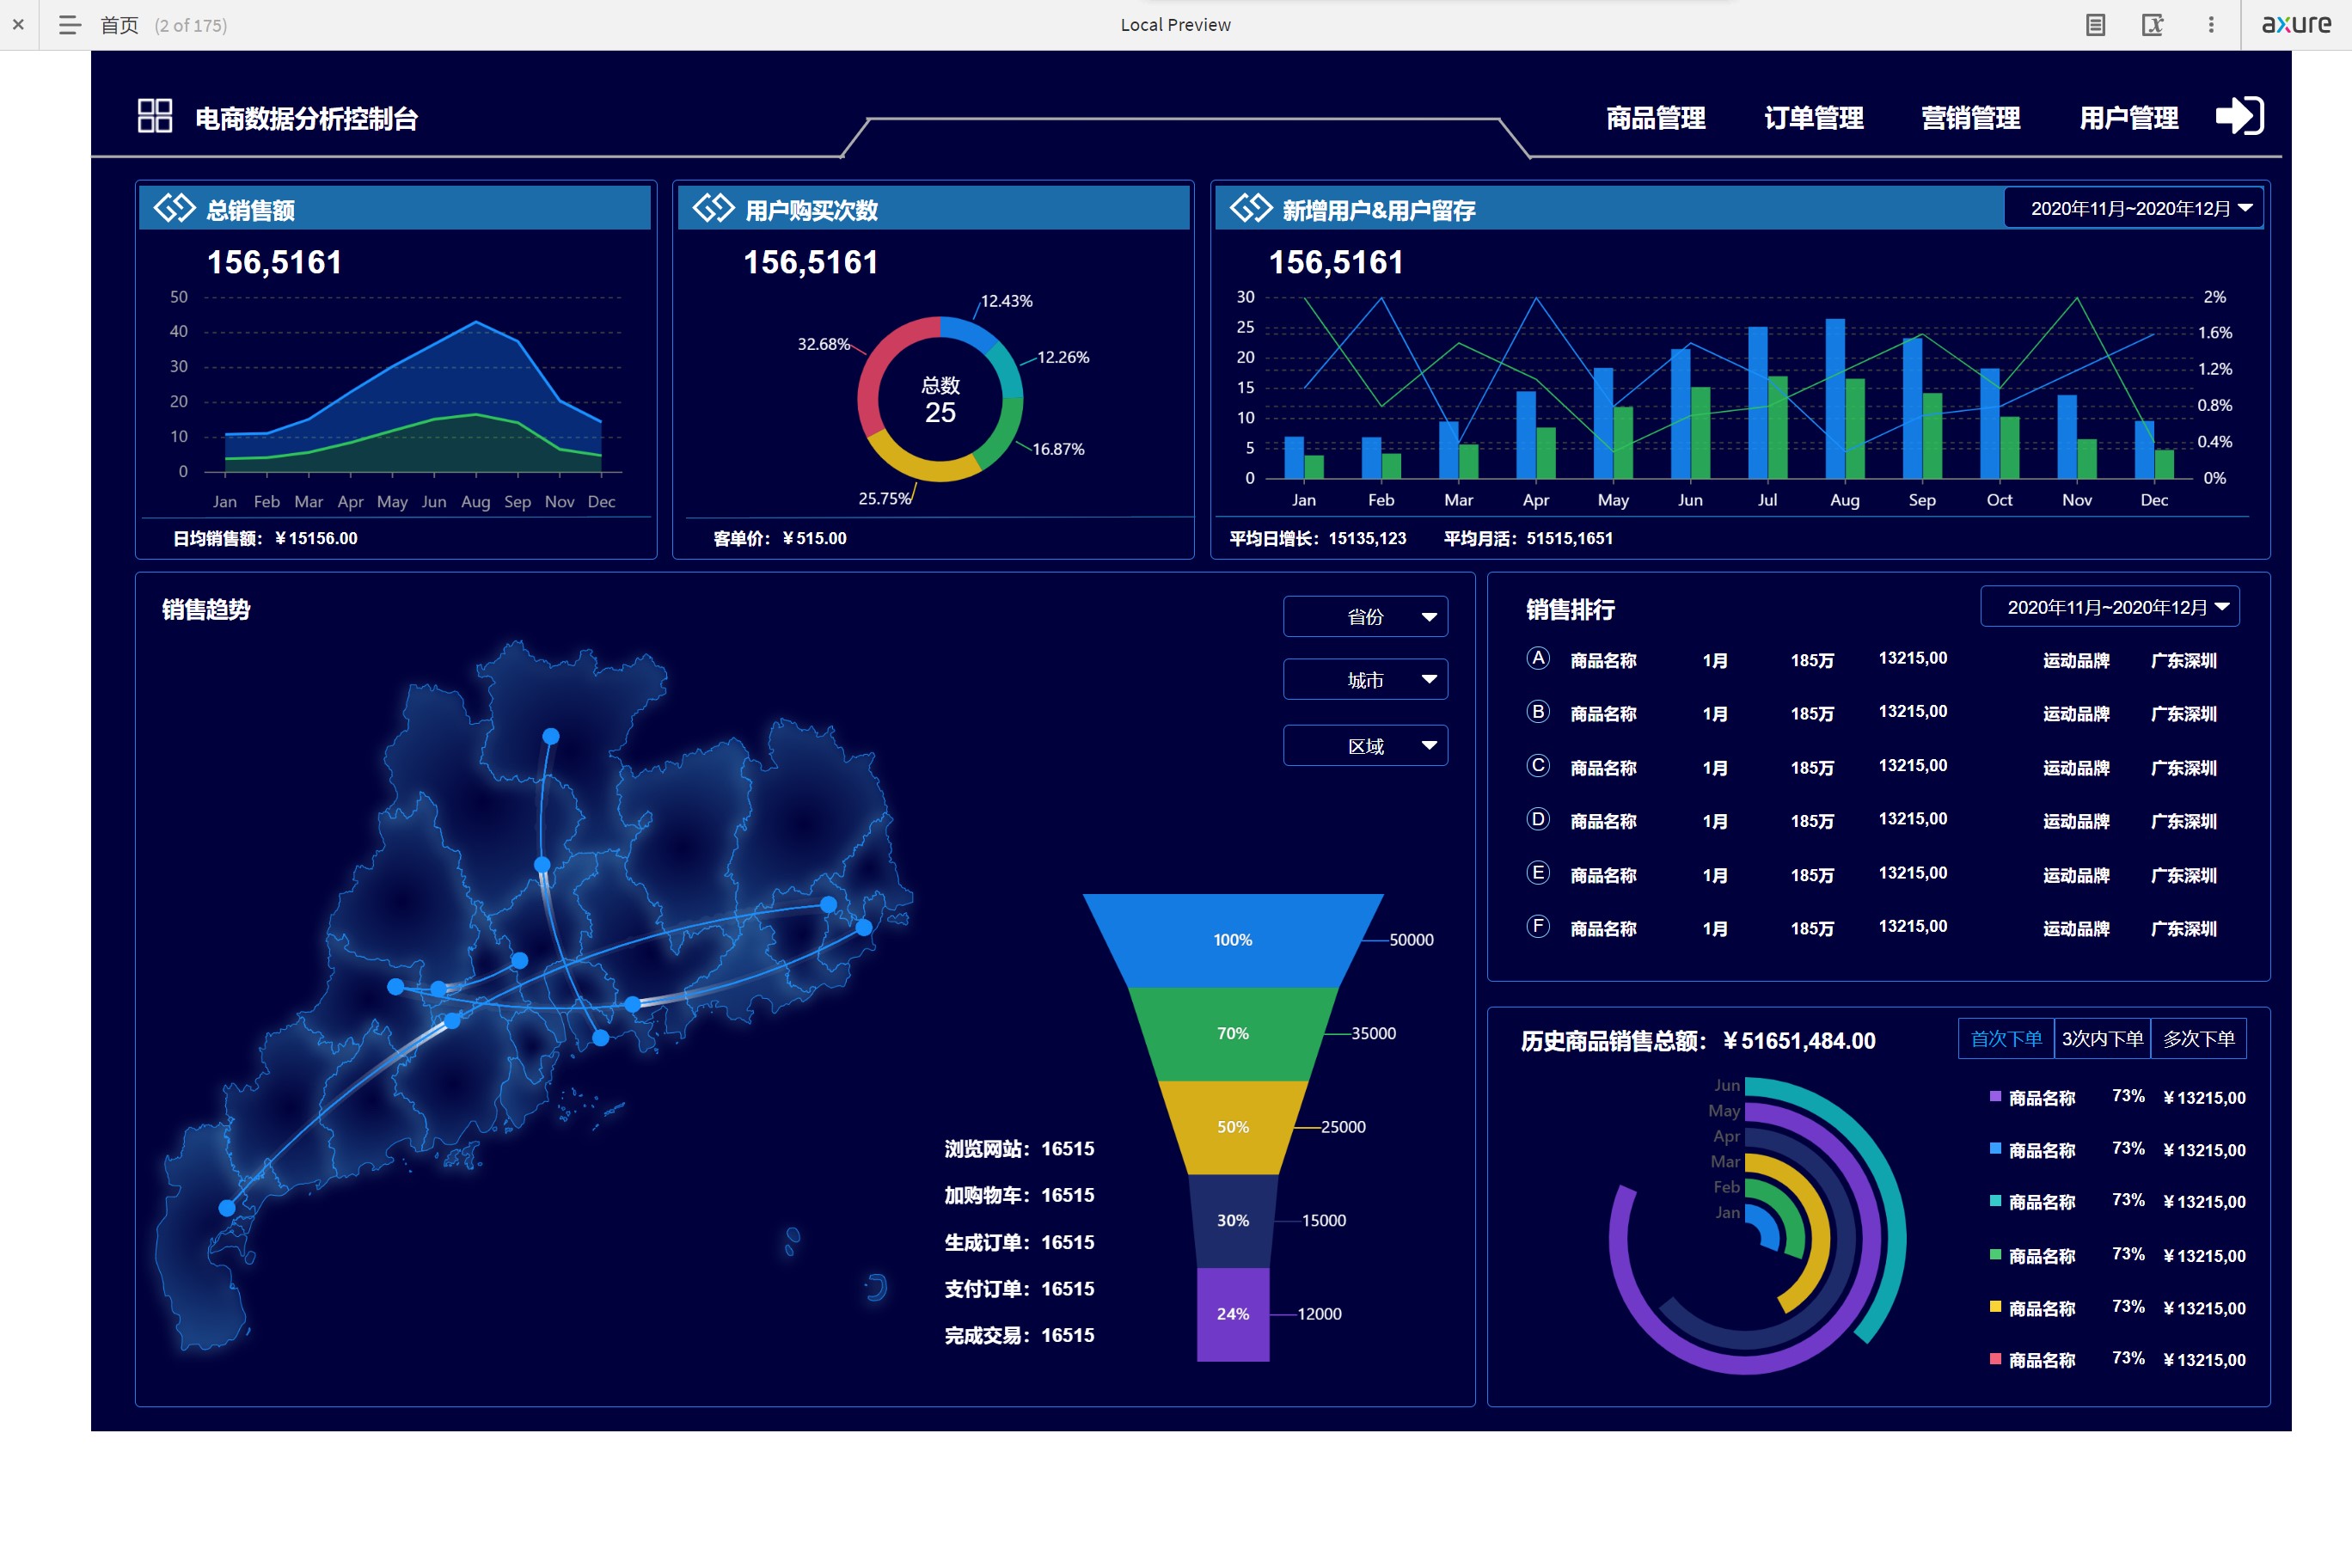Click the yellow legend swatch in sales list
2352x1568 pixels.
[x=1996, y=1306]
